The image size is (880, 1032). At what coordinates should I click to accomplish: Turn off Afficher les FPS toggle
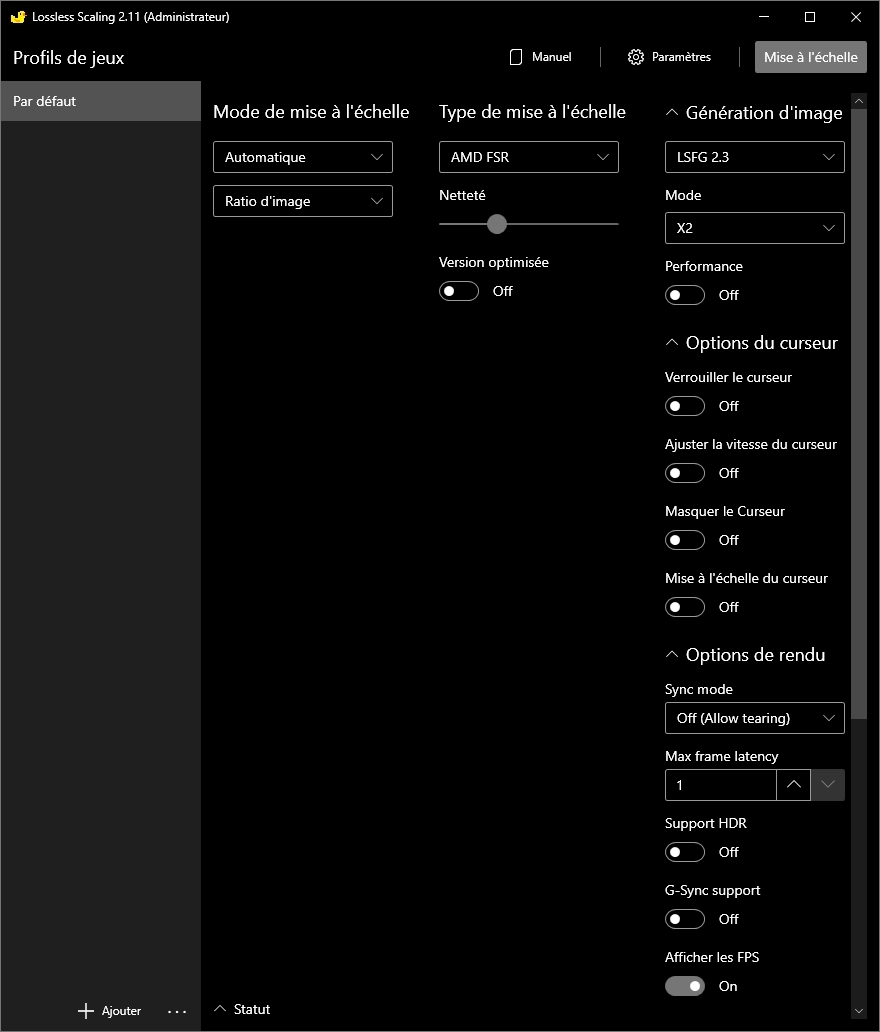tap(685, 986)
